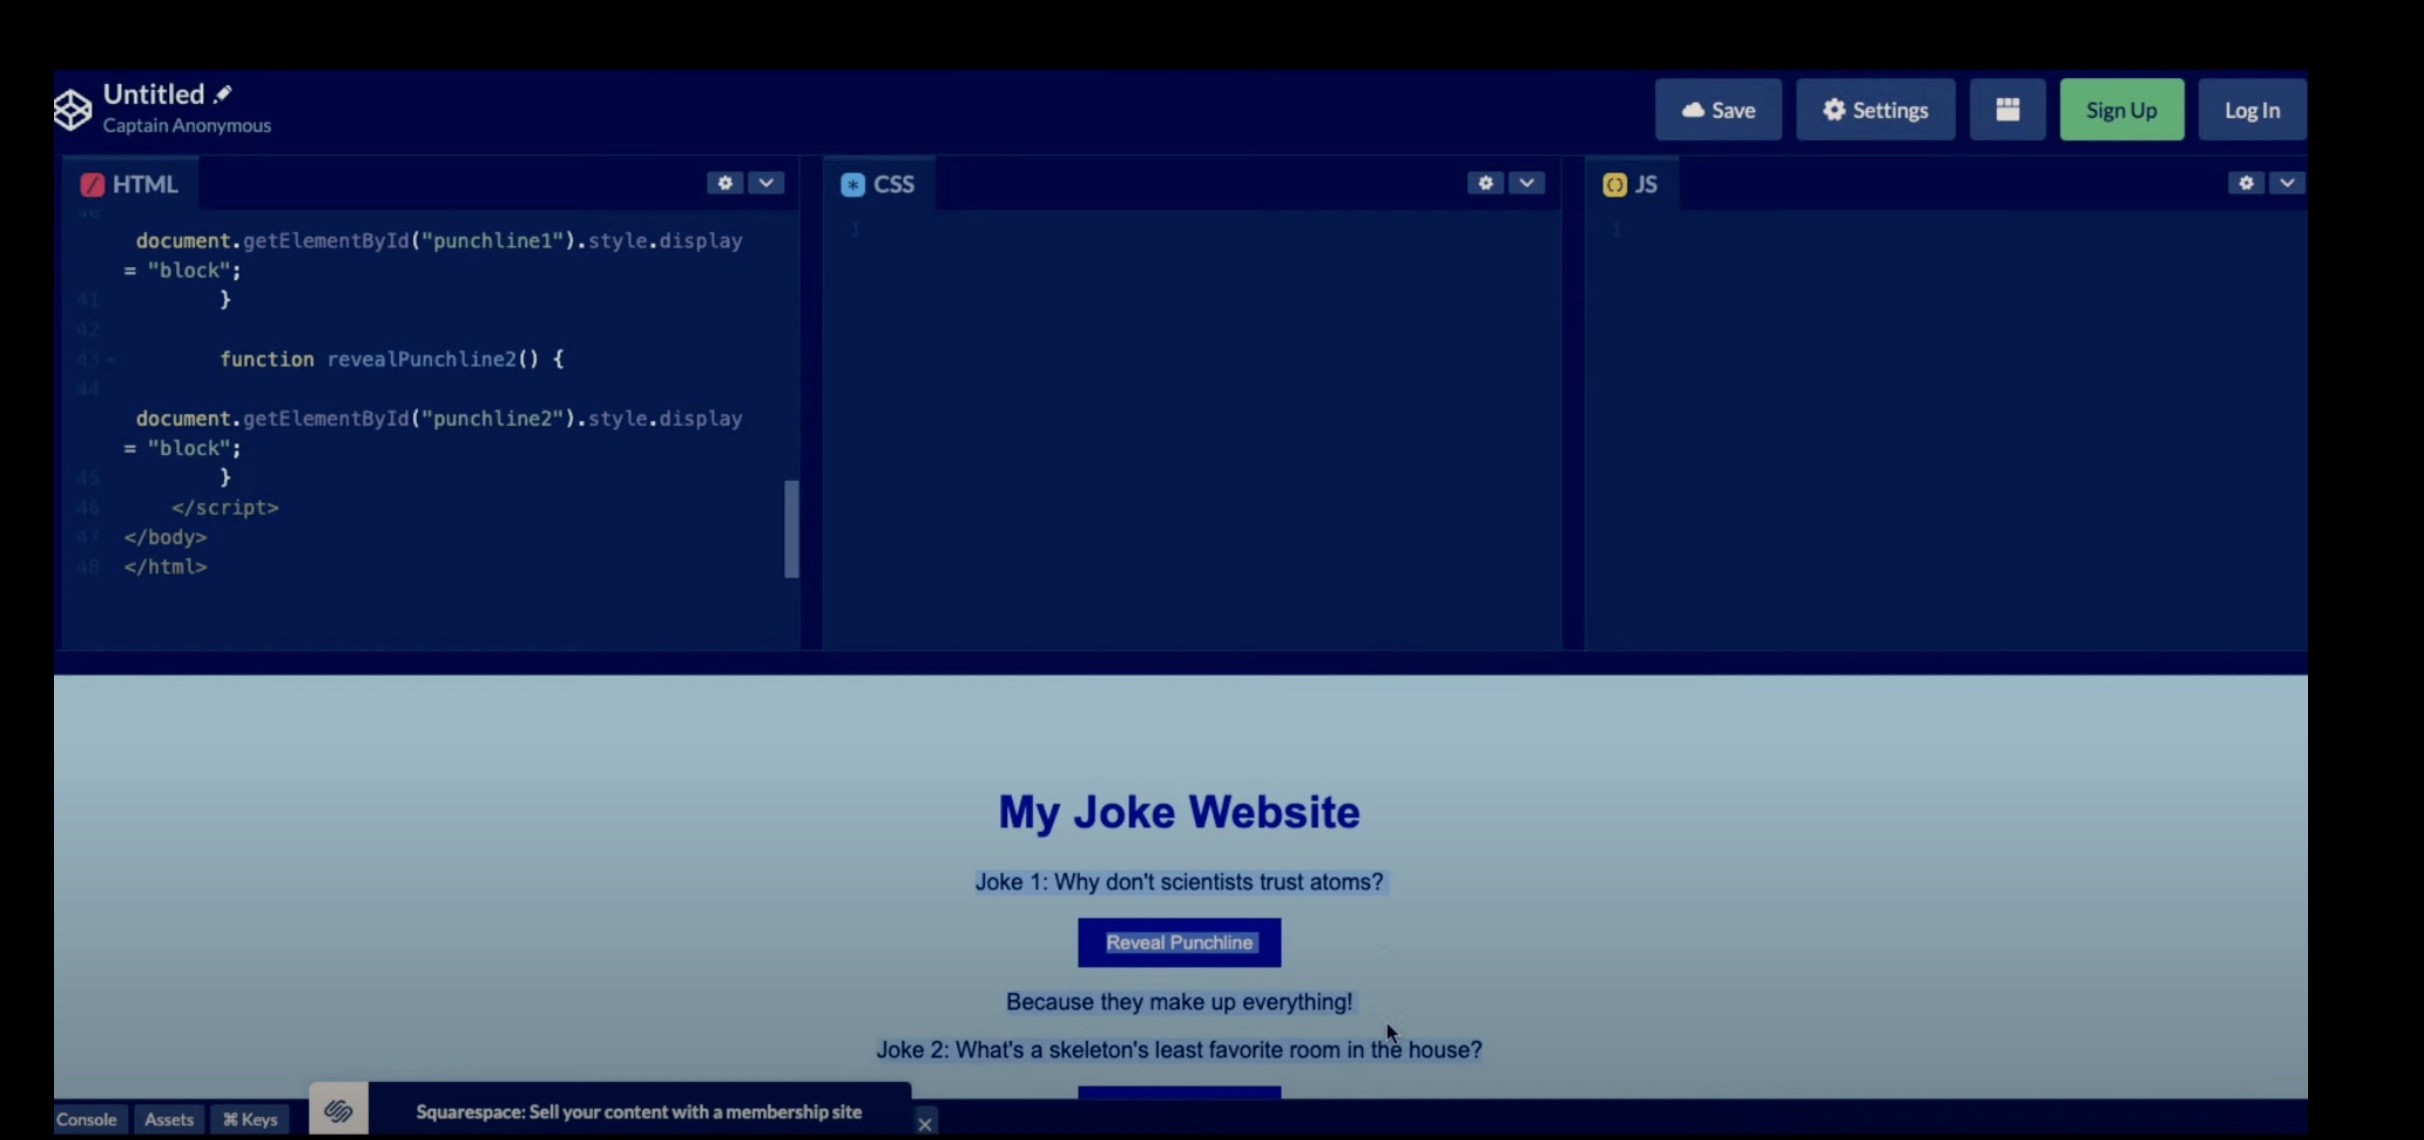Click the Untitled pen title
This screenshot has width=2424, height=1140.
tap(154, 94)
